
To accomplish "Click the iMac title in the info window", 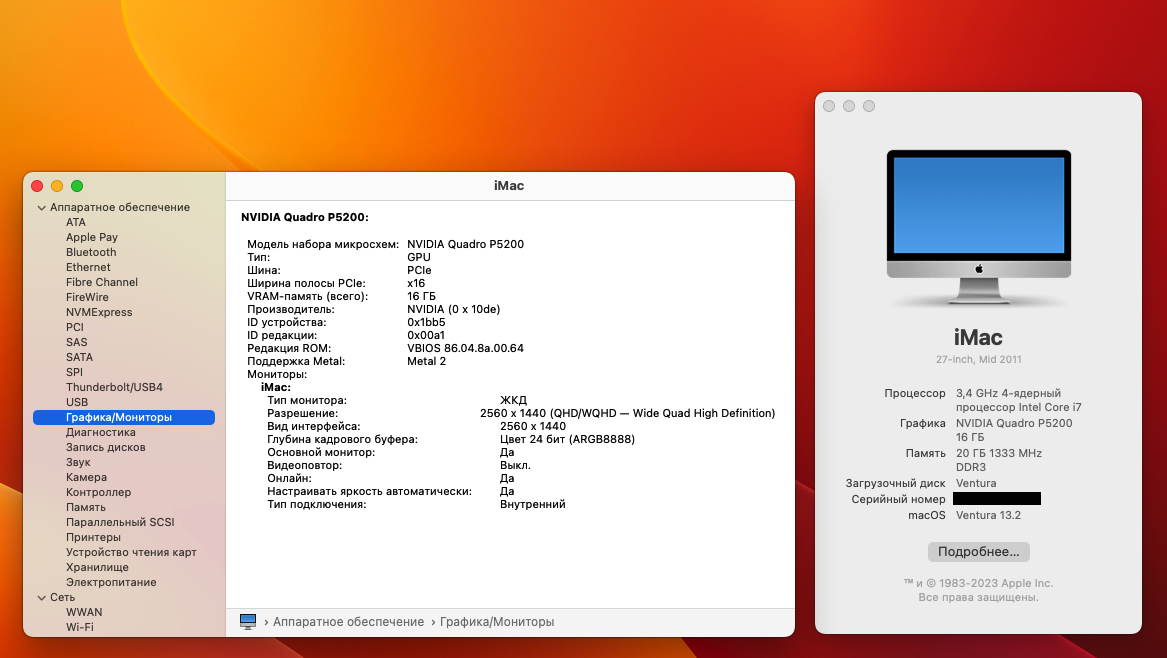I will coord(979,338).
